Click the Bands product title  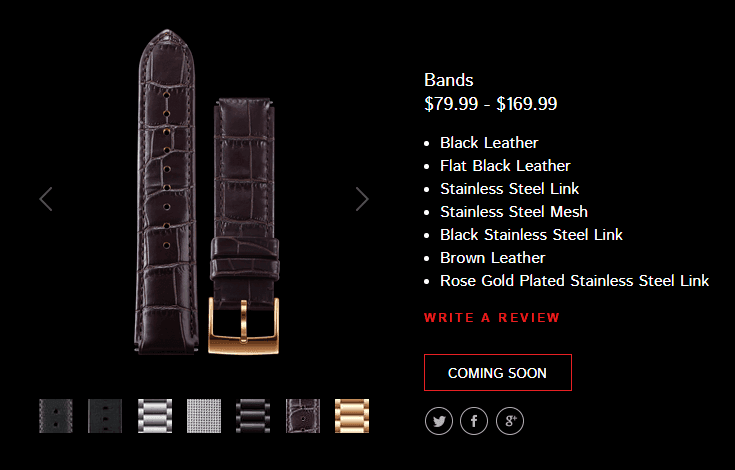coord(449,80)
